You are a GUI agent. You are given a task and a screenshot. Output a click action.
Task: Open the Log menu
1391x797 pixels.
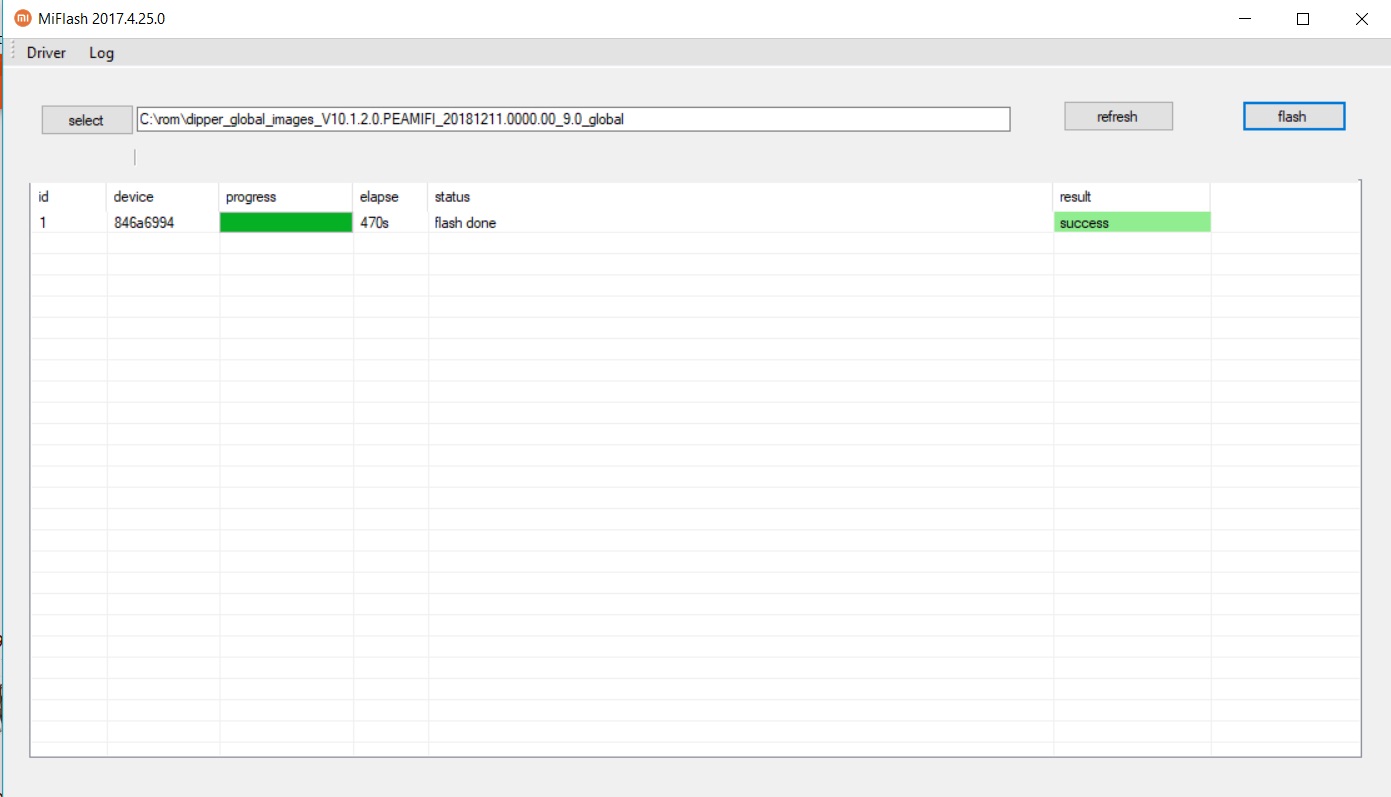(101, 53)
